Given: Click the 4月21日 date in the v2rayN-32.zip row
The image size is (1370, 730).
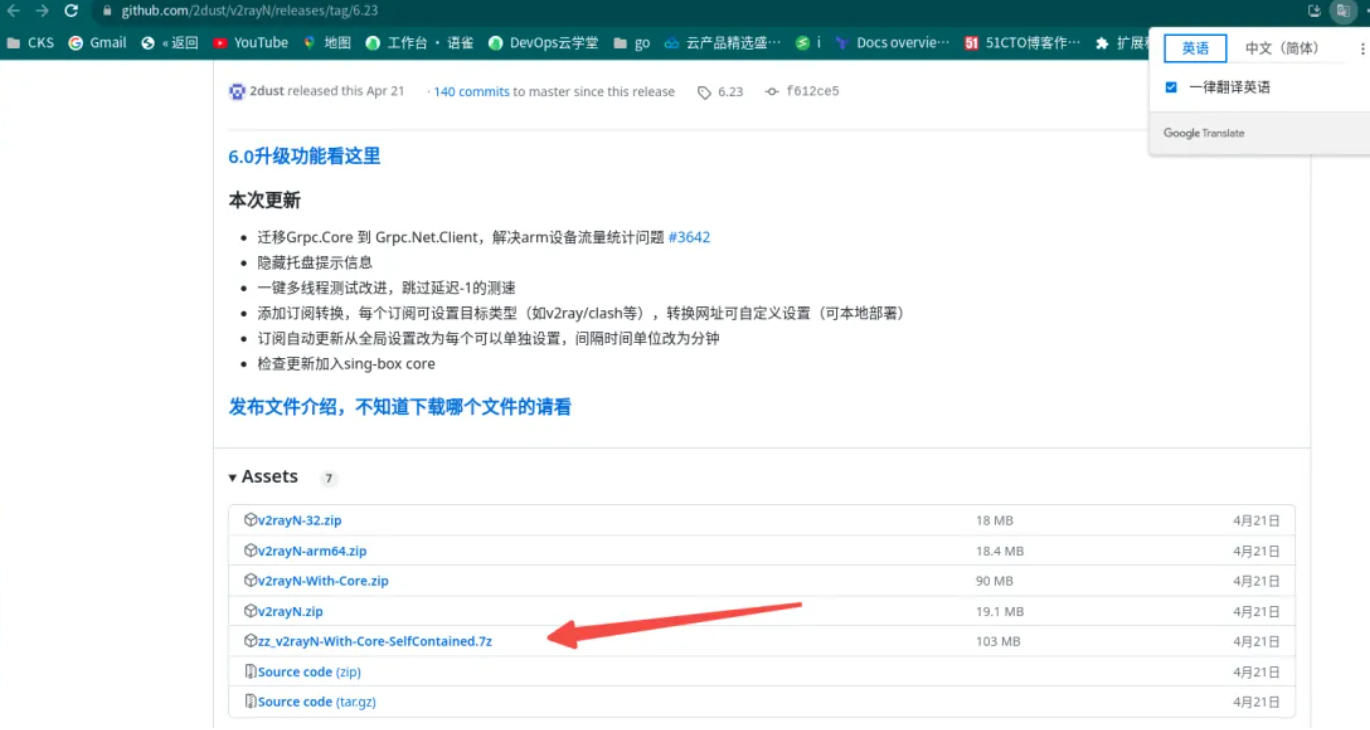Looking at the screenshot, I should tap(1256, 521).
